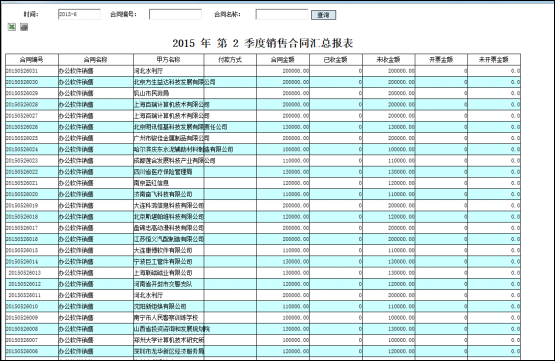Click party name 河南省开封市交警支队

163,284
